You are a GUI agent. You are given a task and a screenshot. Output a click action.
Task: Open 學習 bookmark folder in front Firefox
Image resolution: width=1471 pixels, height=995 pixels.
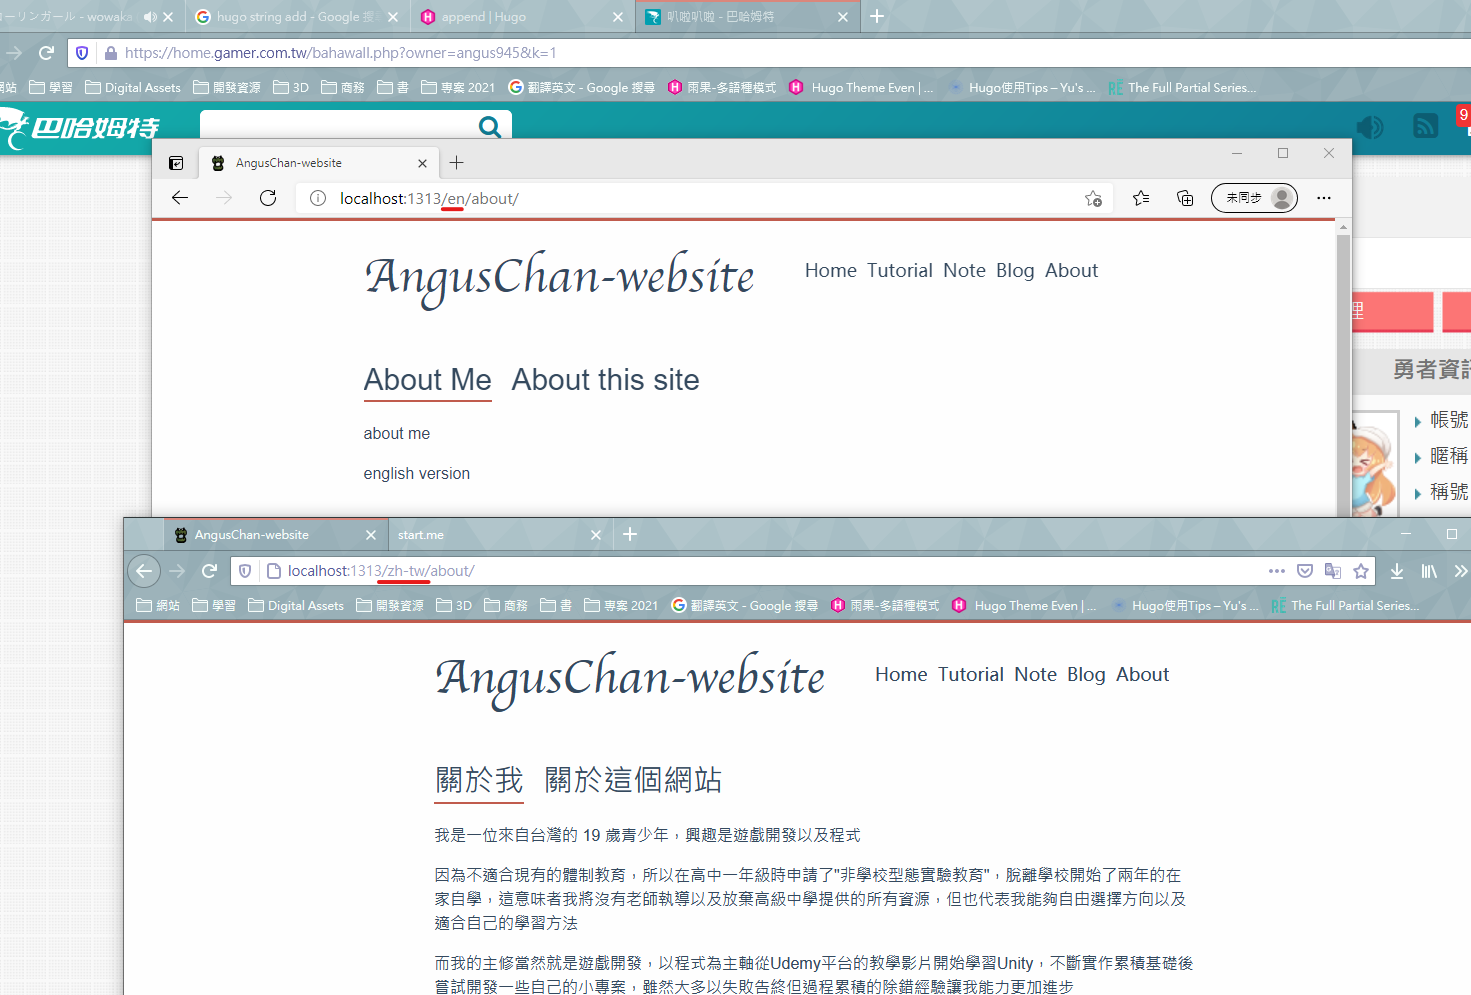coord(214,606)
